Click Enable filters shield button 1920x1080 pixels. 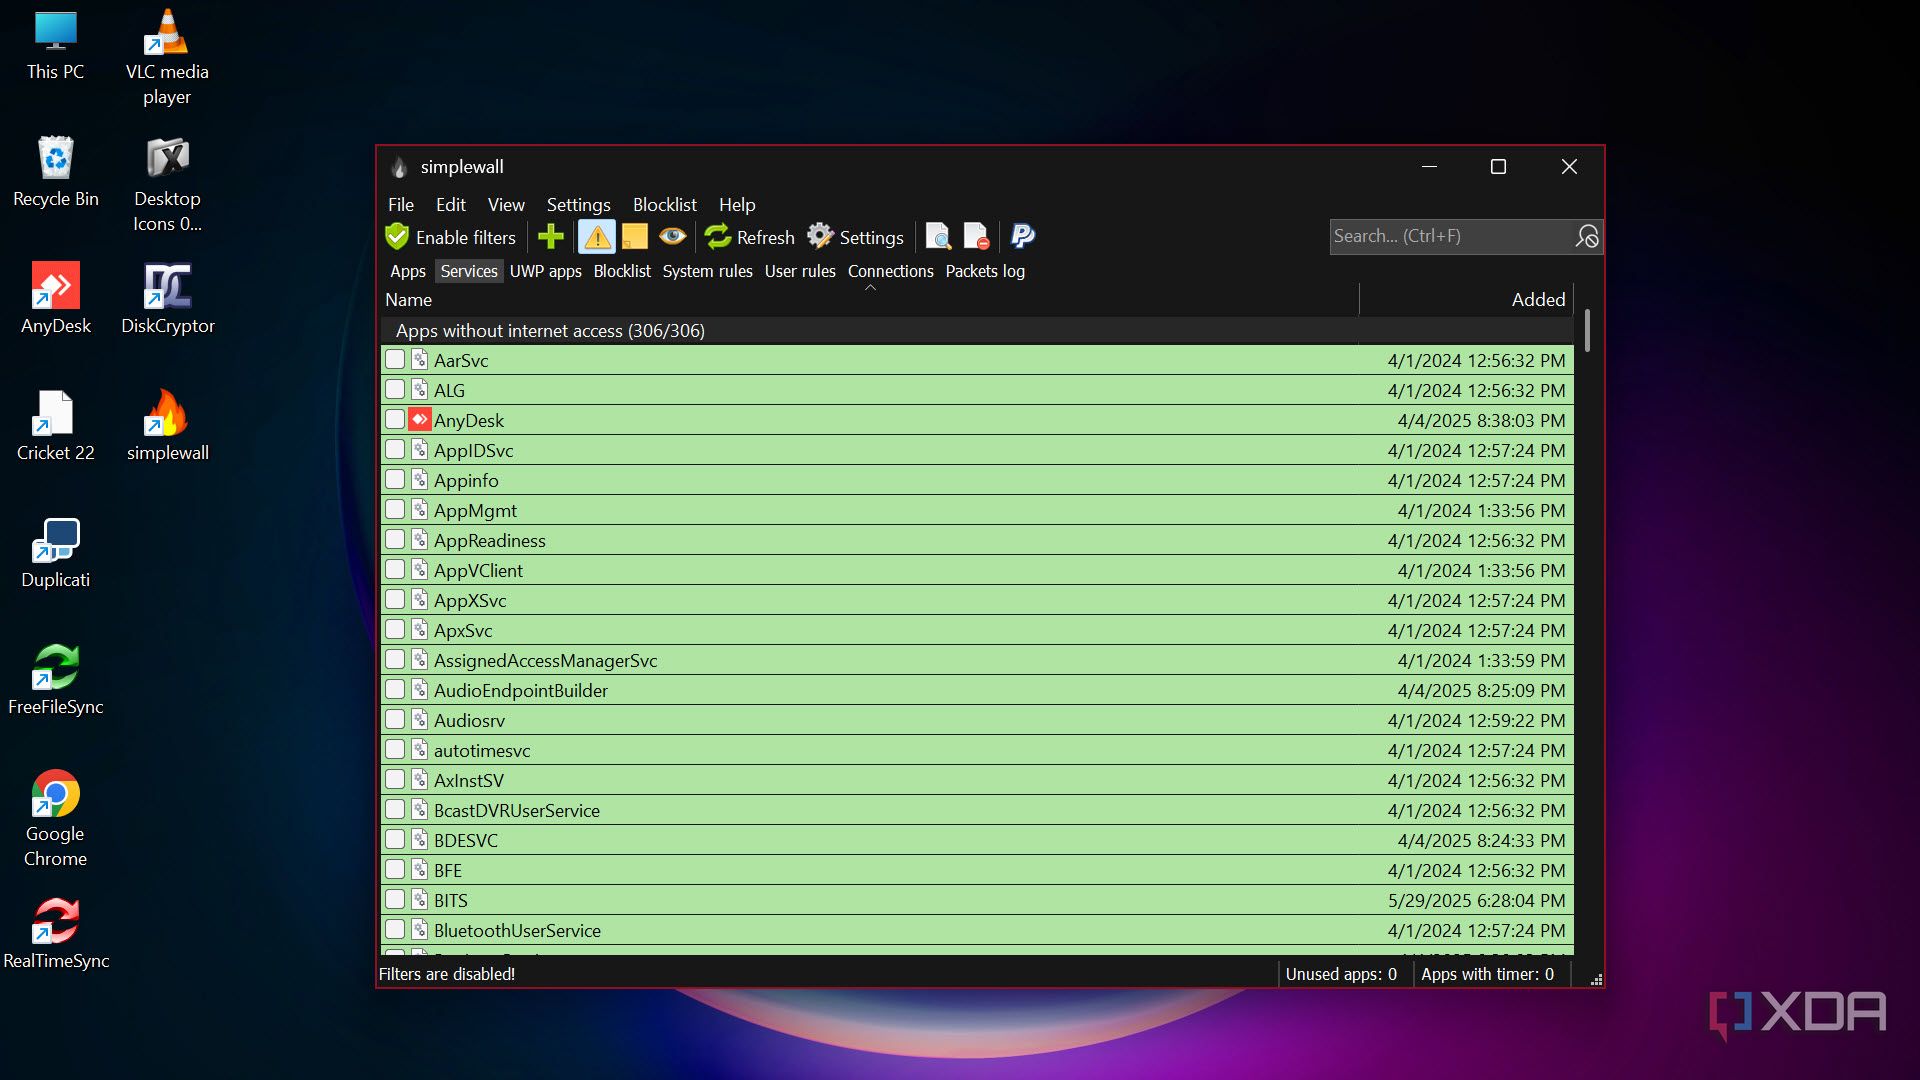click(451, 237)
